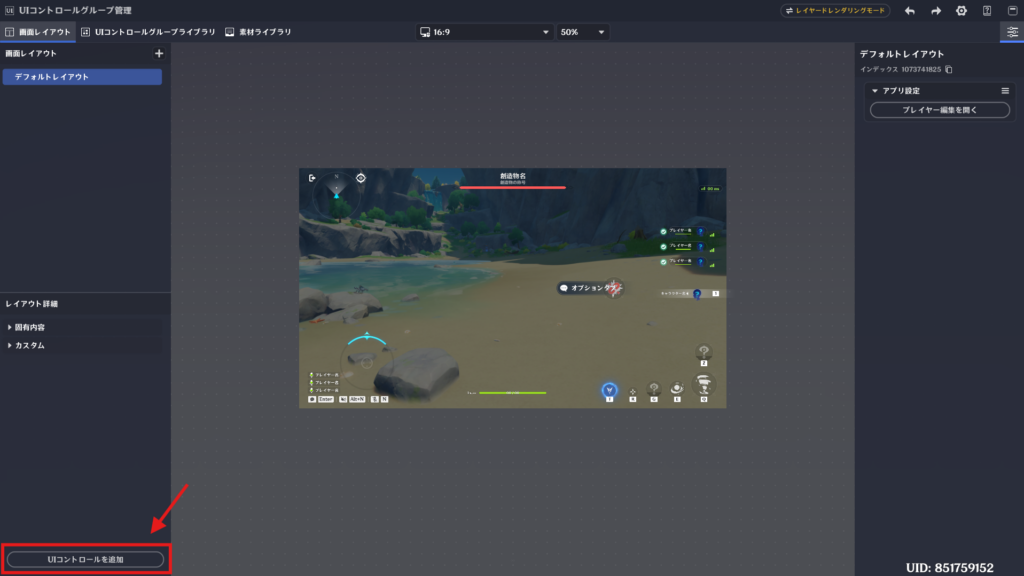1024x576 pixels.
Task: Click the blue highlighted skill icon in preview
Action: click(609, 390)
